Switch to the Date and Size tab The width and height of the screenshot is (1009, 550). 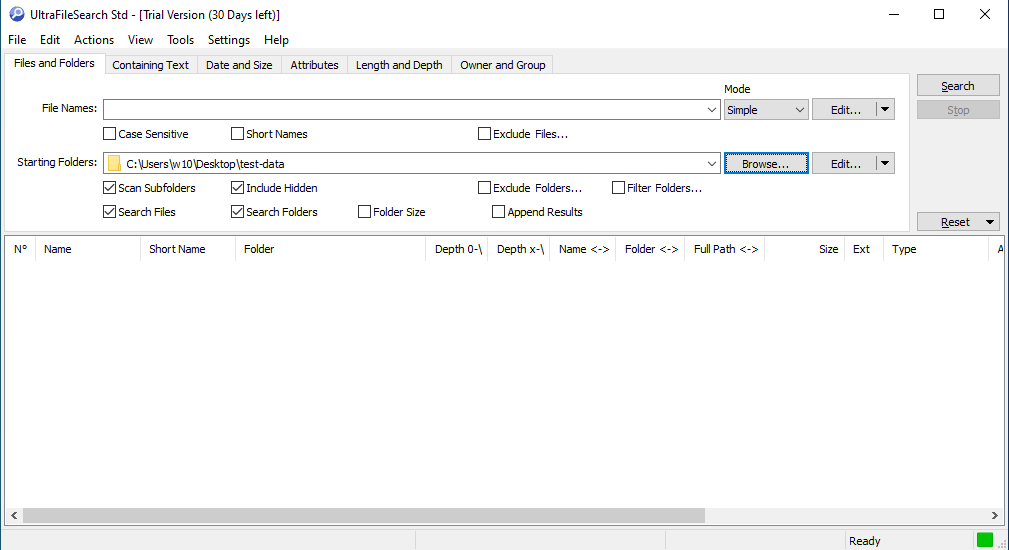click(x=239, y=65)
